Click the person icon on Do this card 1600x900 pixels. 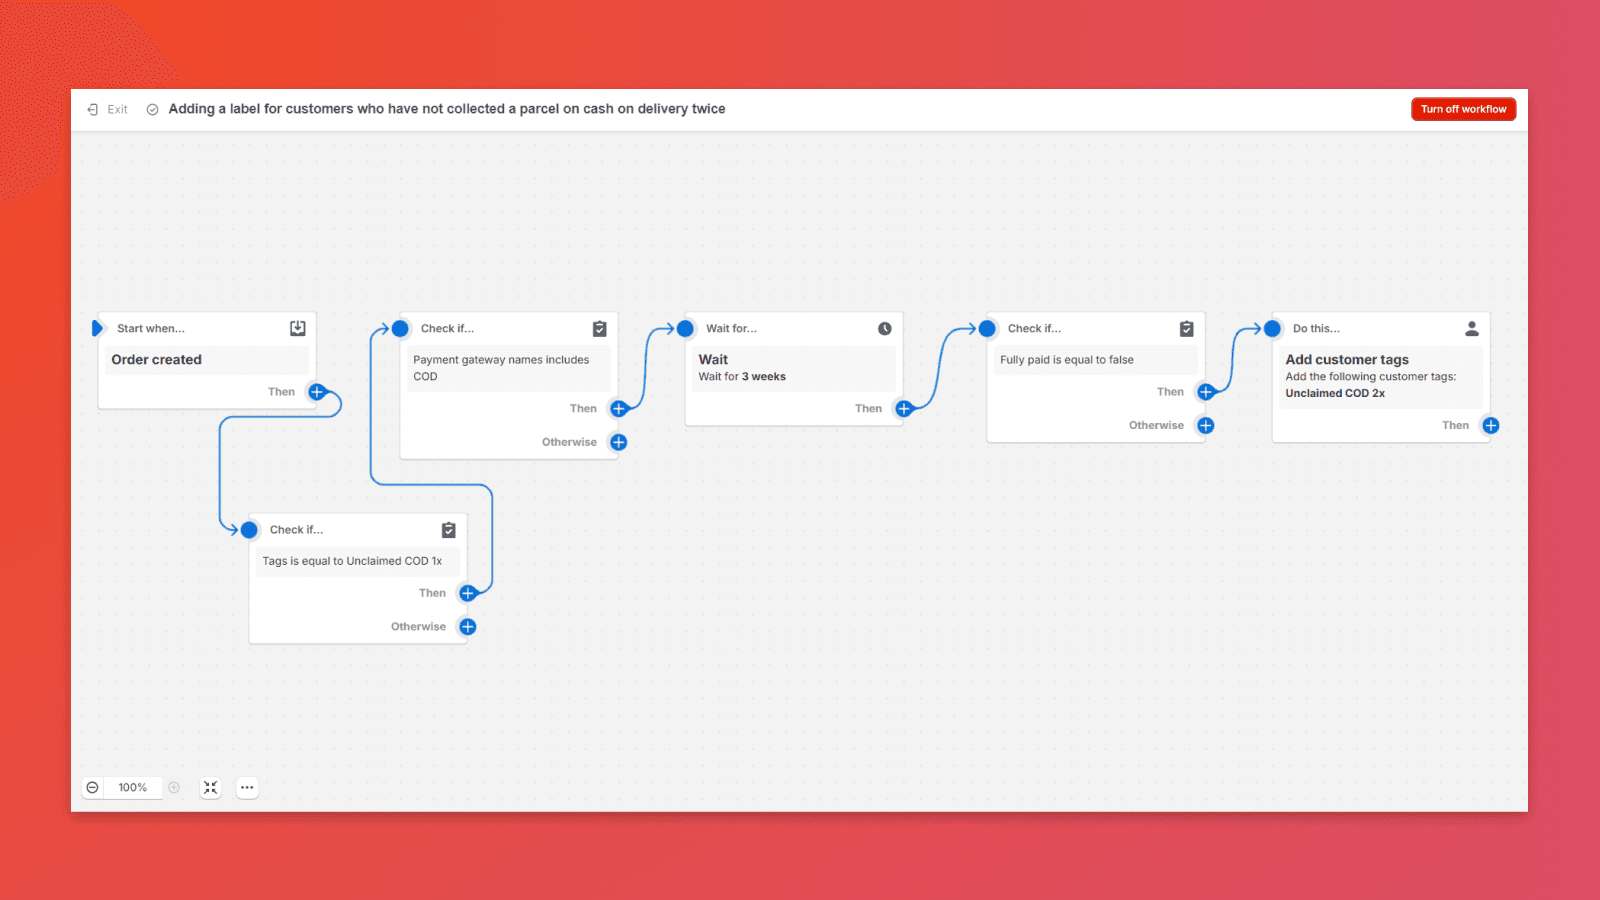(x=1472, y=328)
